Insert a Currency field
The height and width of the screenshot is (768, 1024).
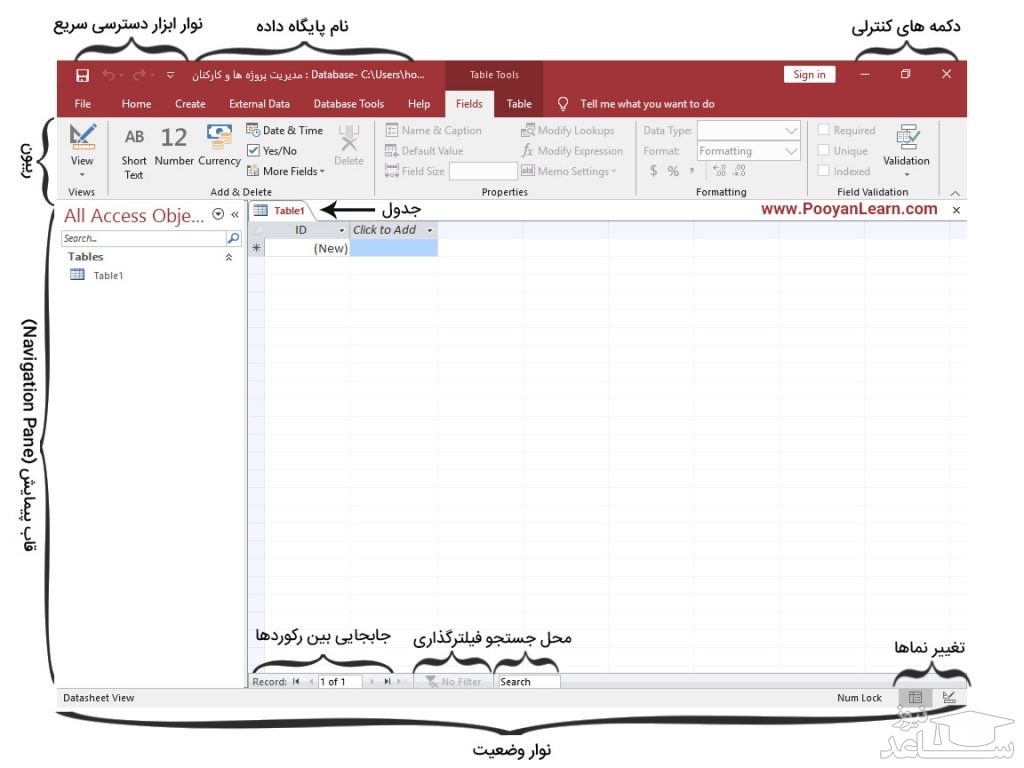[218, 136]
